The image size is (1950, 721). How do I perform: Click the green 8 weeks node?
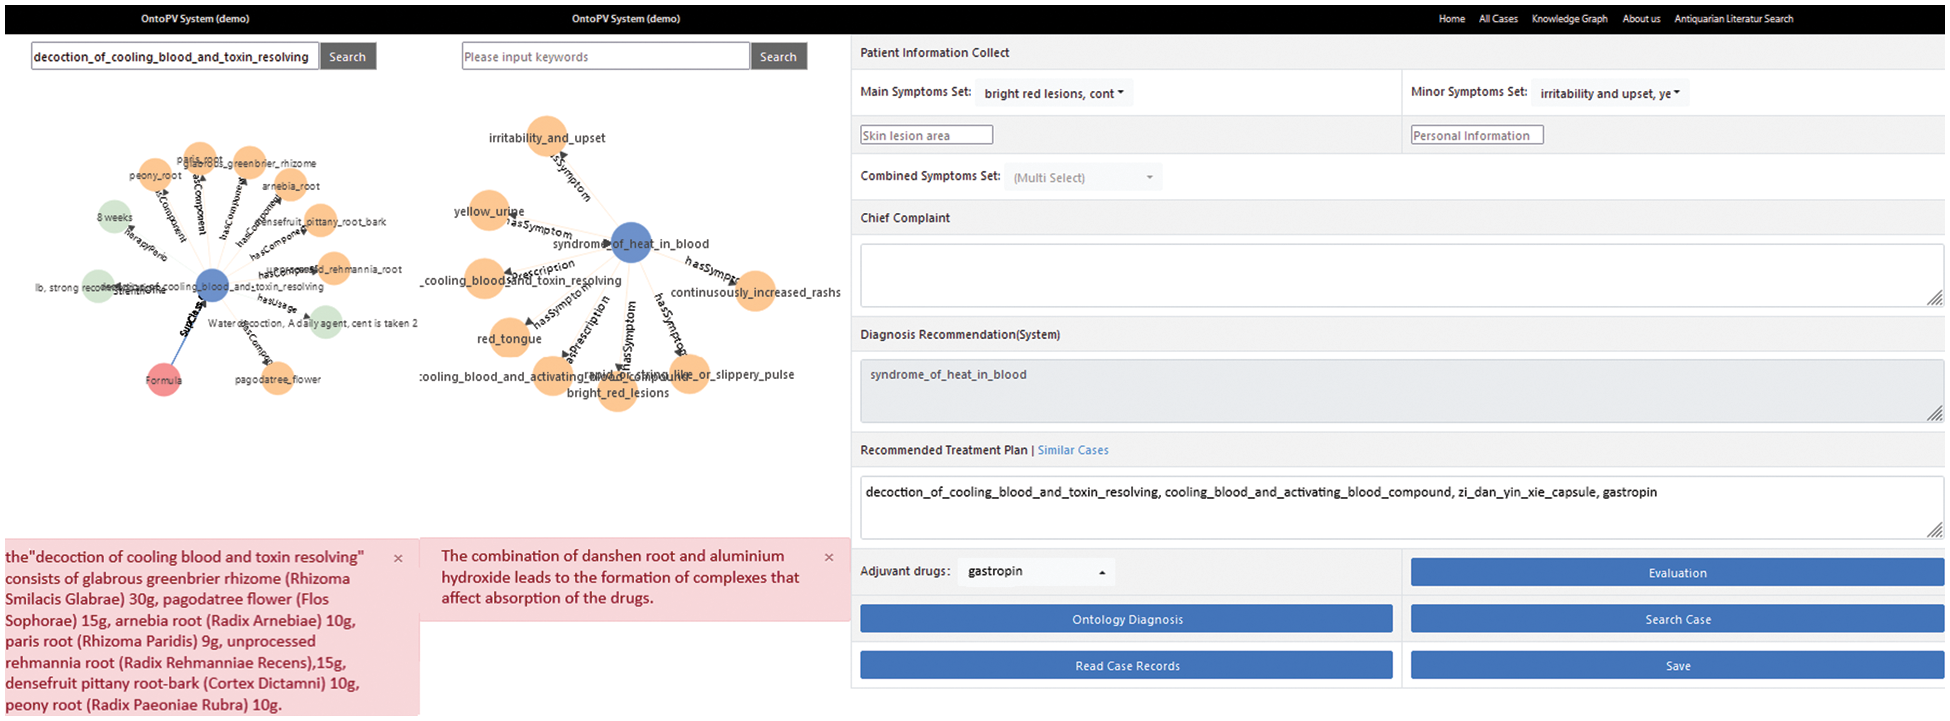point(115,217)
